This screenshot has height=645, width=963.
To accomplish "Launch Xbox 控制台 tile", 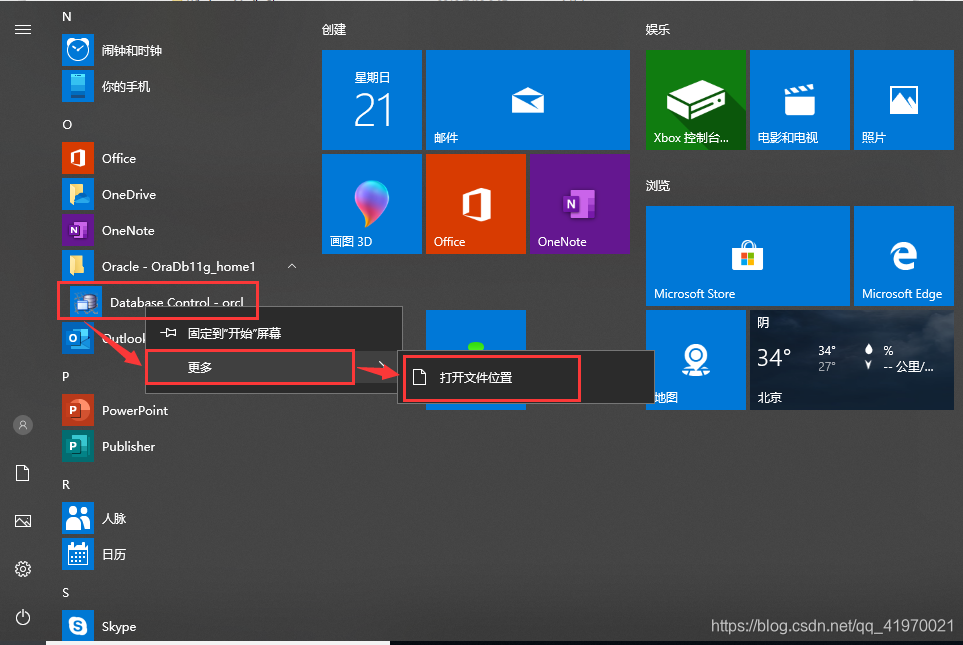I will (696, 100).
